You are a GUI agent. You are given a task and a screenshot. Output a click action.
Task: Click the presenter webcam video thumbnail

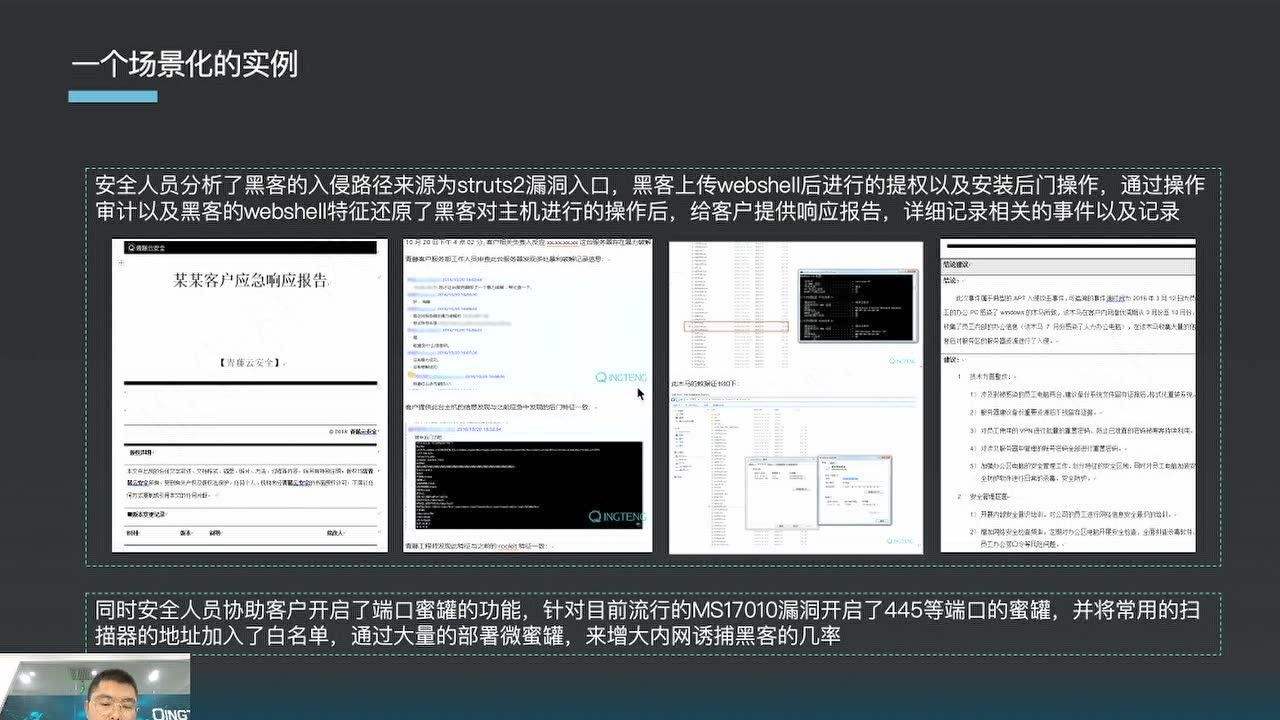tap(95, 687)
